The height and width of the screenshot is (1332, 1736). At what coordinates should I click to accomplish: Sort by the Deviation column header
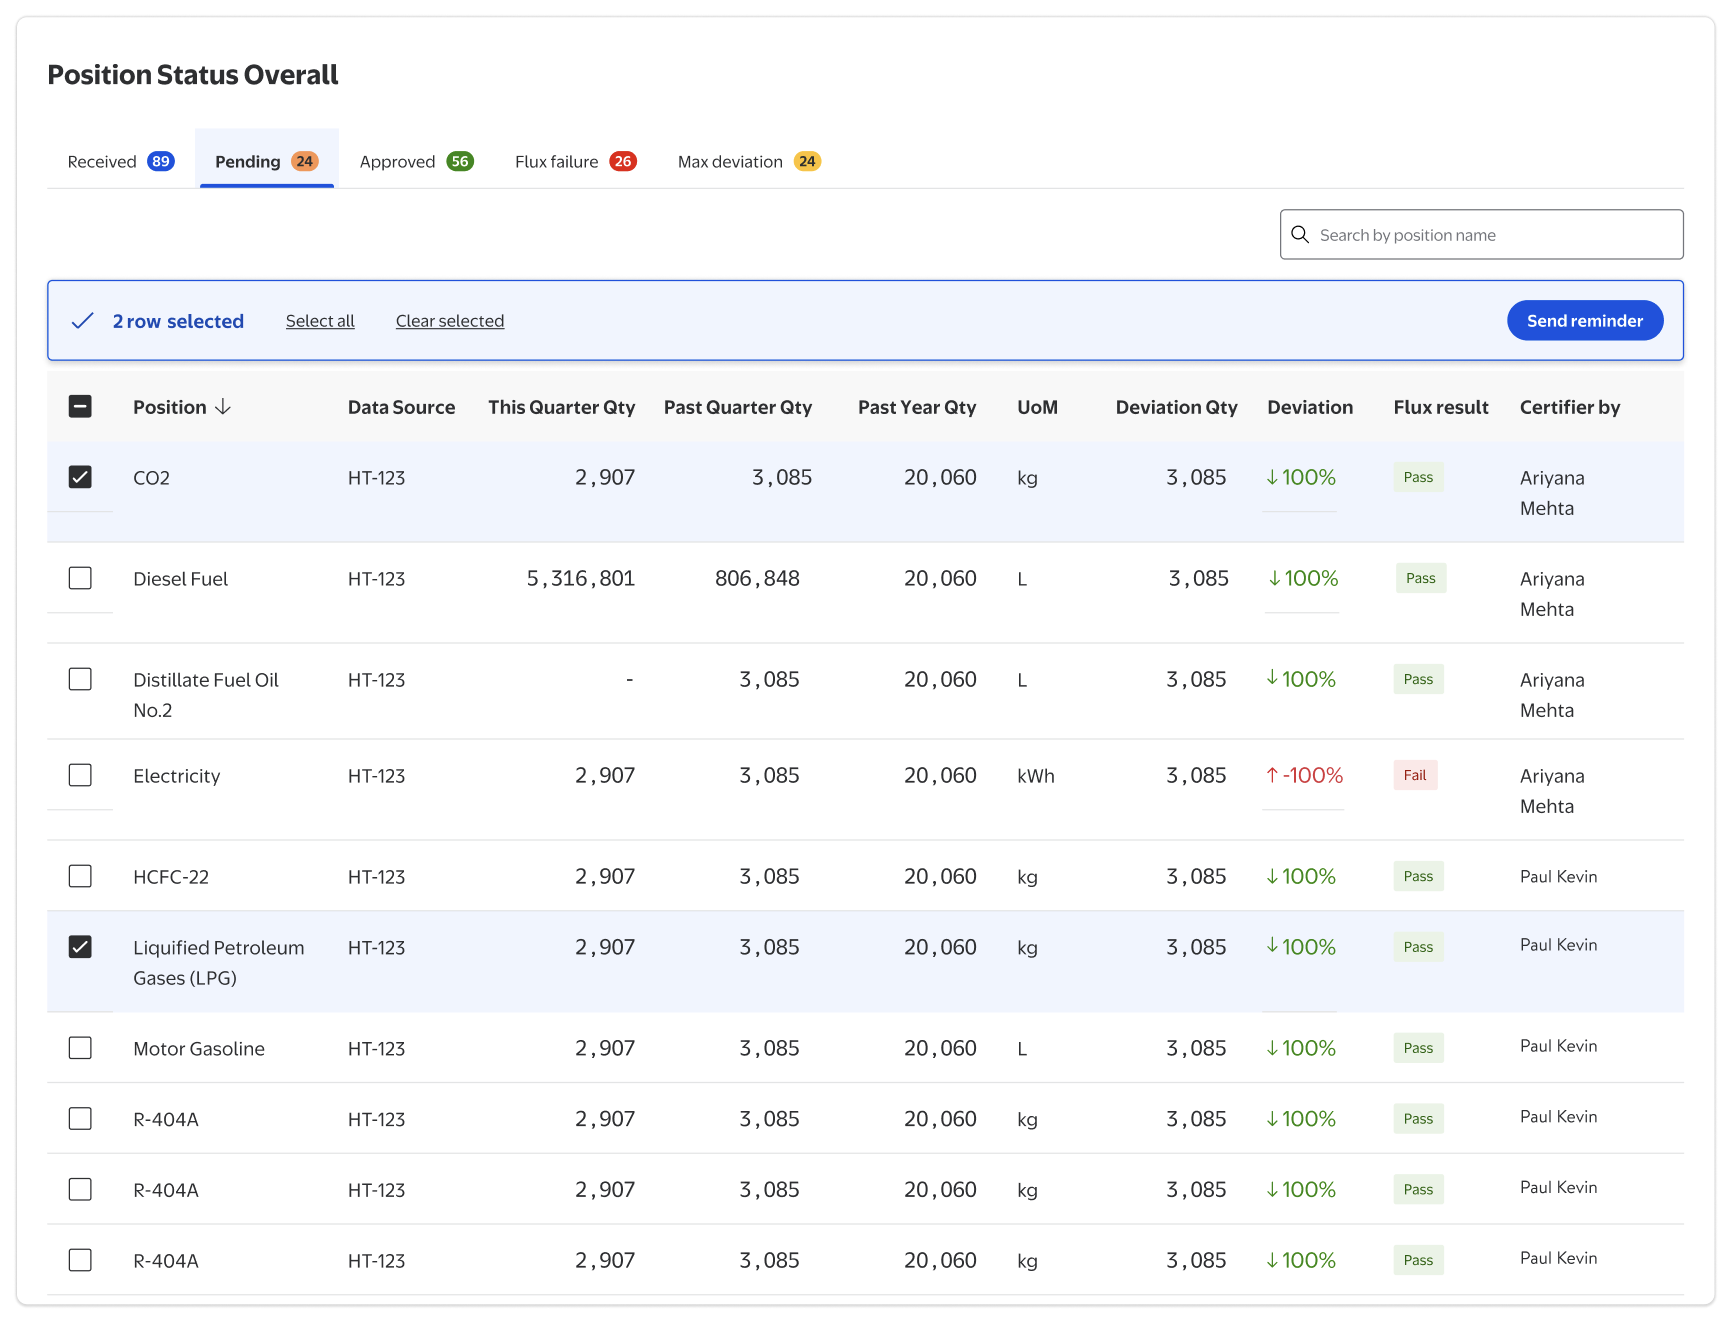(1309, 407)
